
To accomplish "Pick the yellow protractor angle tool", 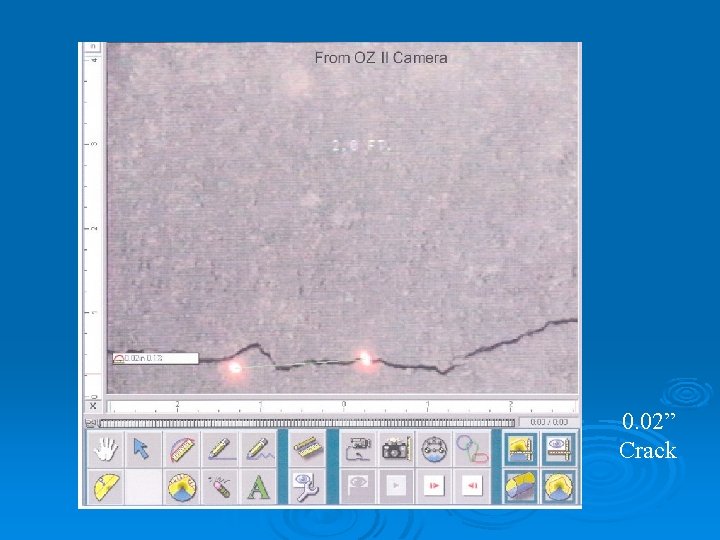I will pyautogui.click(x=105, y=487).
